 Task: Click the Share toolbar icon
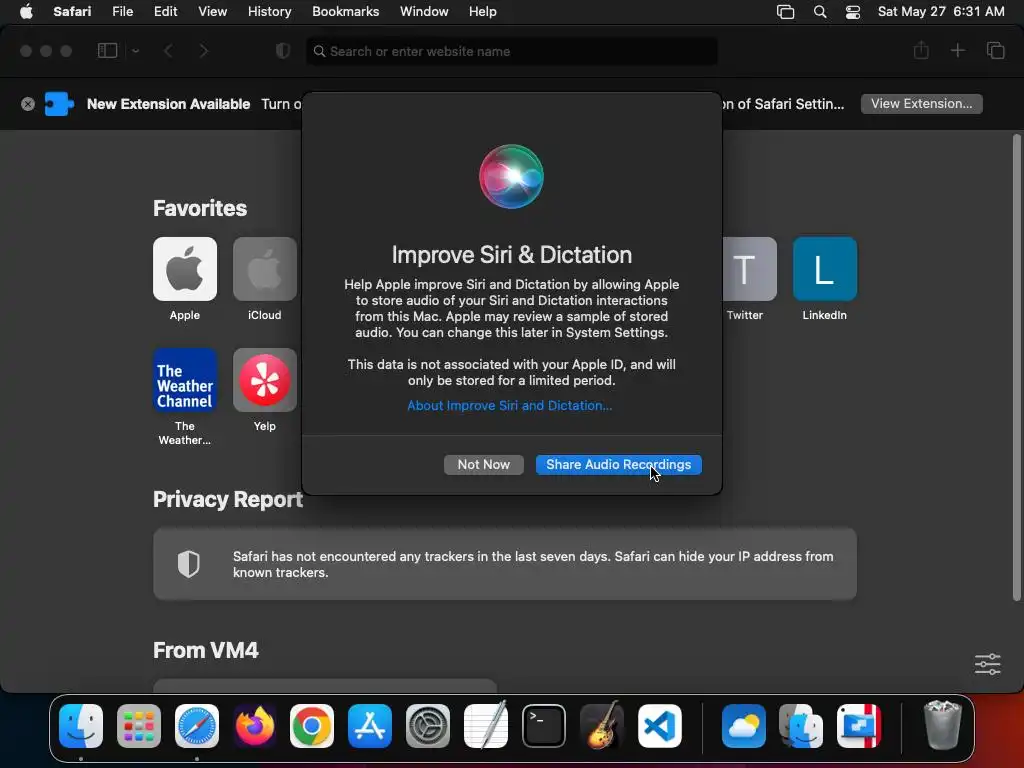coord(921,50)
